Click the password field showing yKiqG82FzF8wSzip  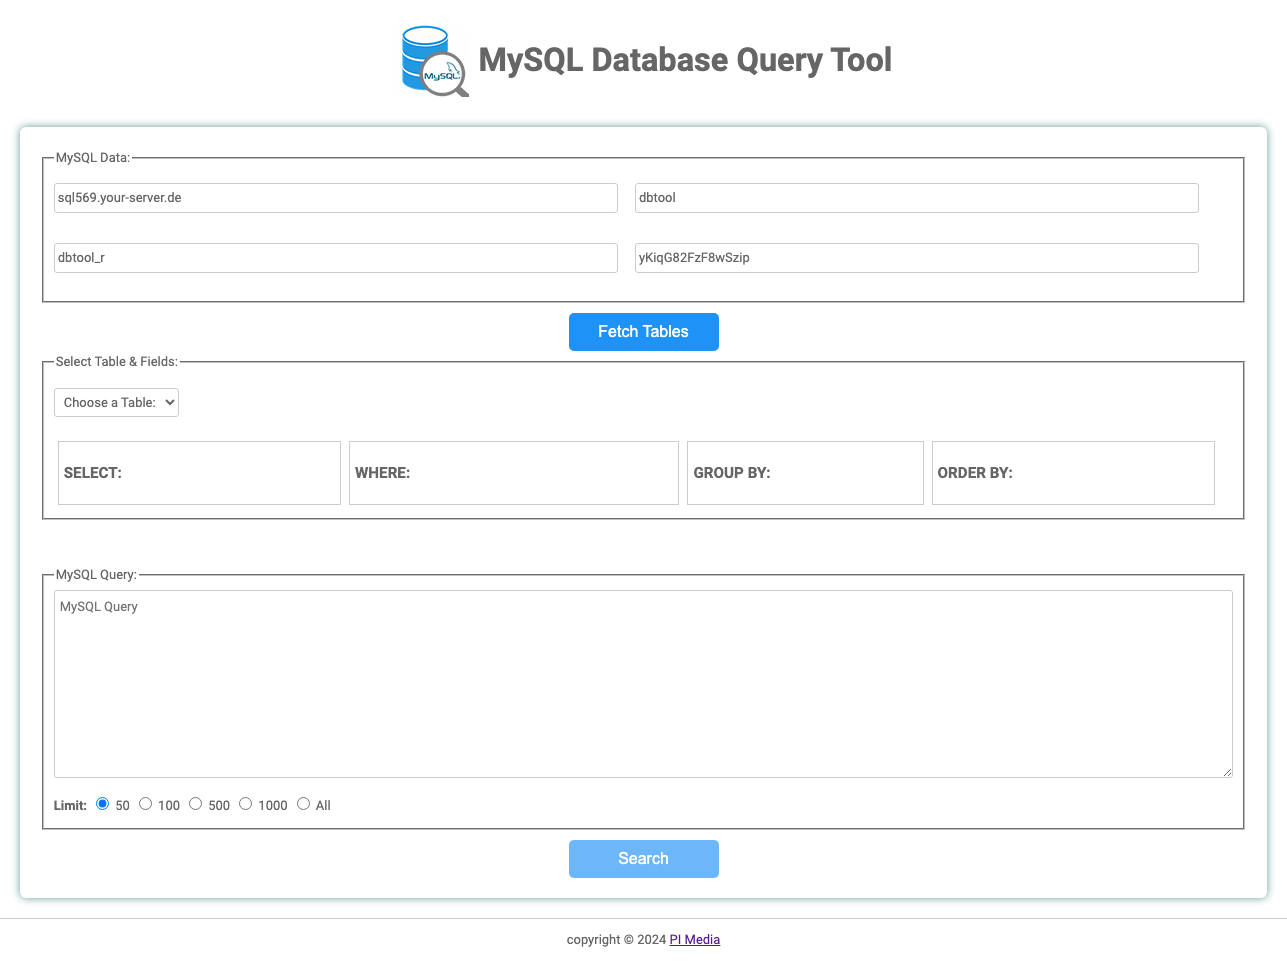(917, 258)
